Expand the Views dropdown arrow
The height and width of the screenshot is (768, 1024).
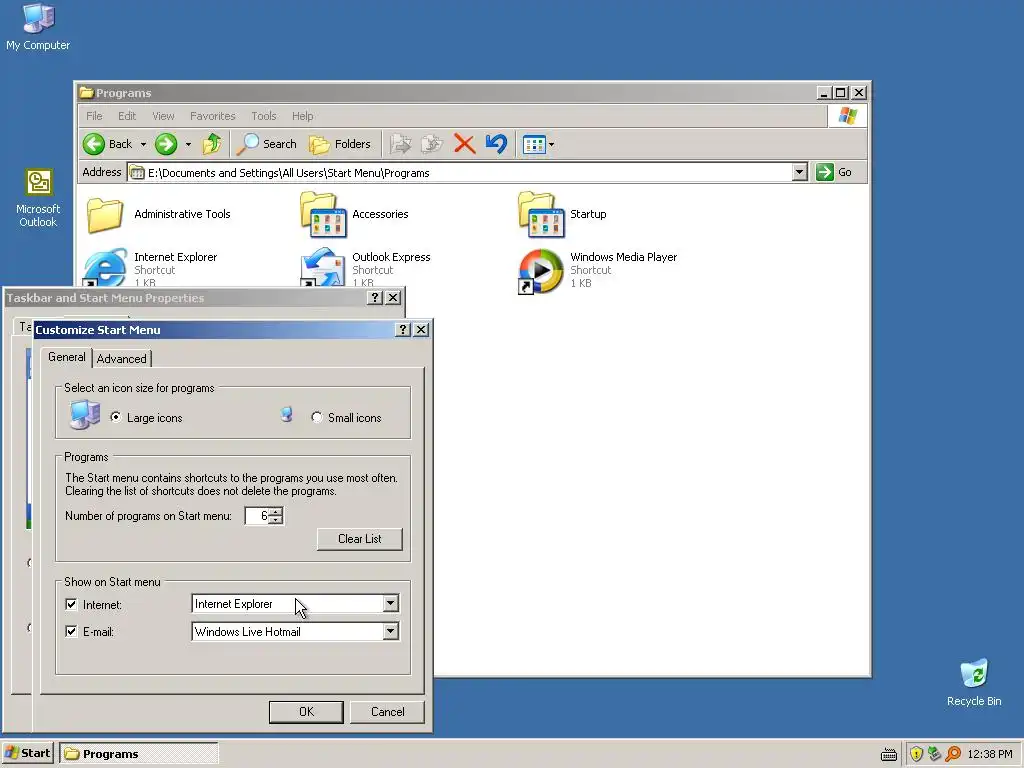(x=552, y=144)
